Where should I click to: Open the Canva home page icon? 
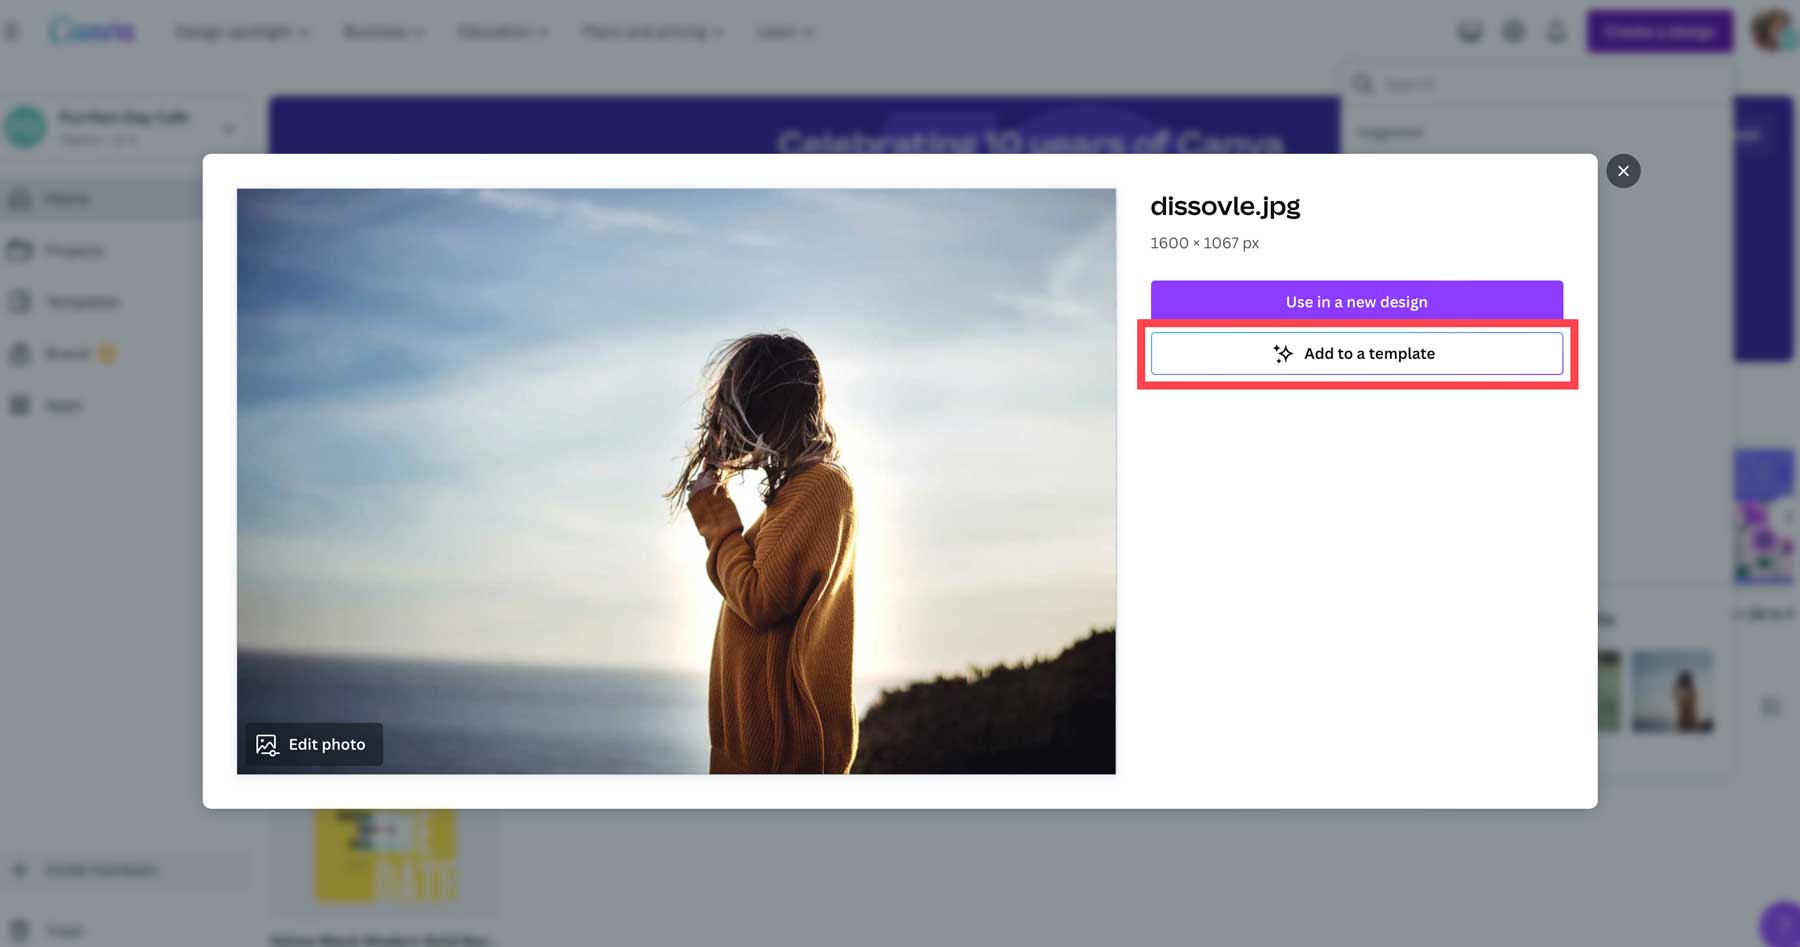pyautogui.click(x=93, y=31)
